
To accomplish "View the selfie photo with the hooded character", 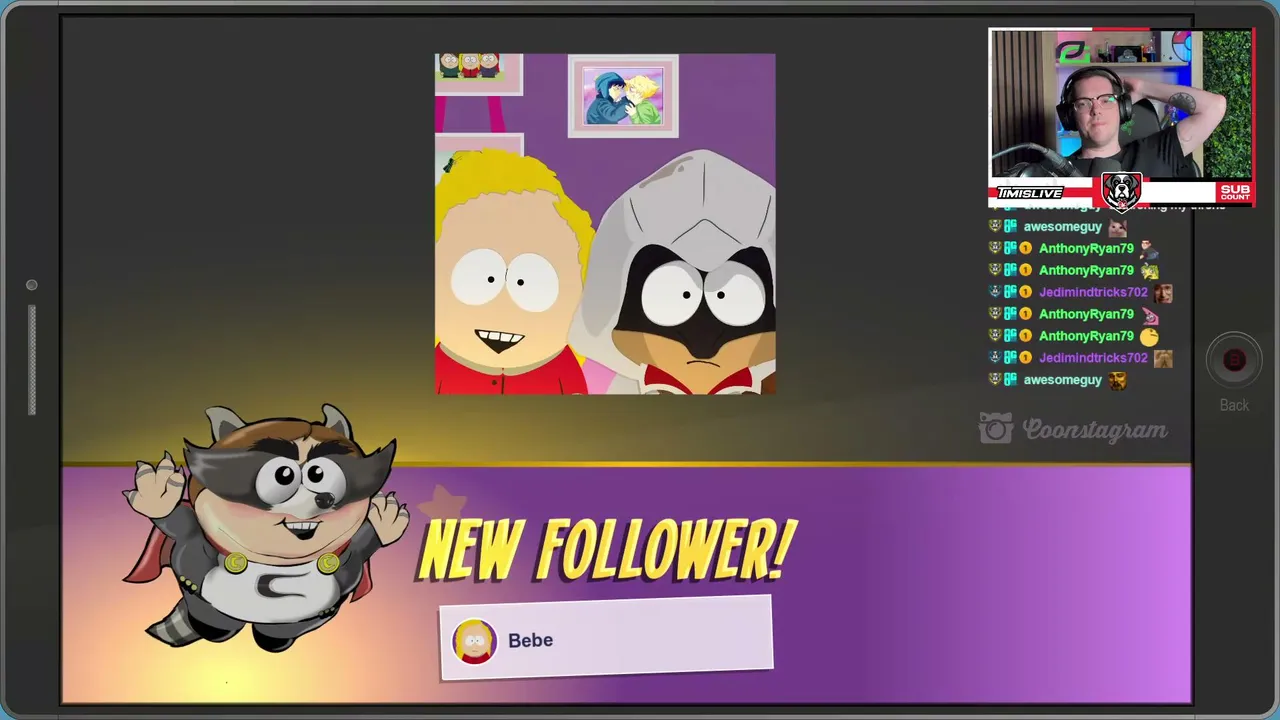I will pos(605,224).
